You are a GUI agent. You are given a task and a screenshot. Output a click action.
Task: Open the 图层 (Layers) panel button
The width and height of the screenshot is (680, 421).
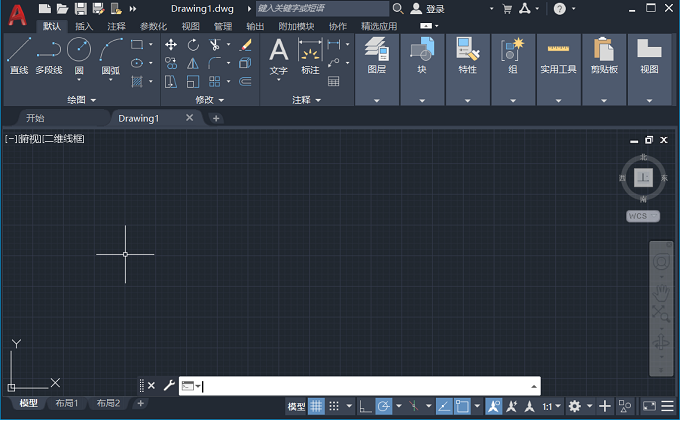[376, 55]
